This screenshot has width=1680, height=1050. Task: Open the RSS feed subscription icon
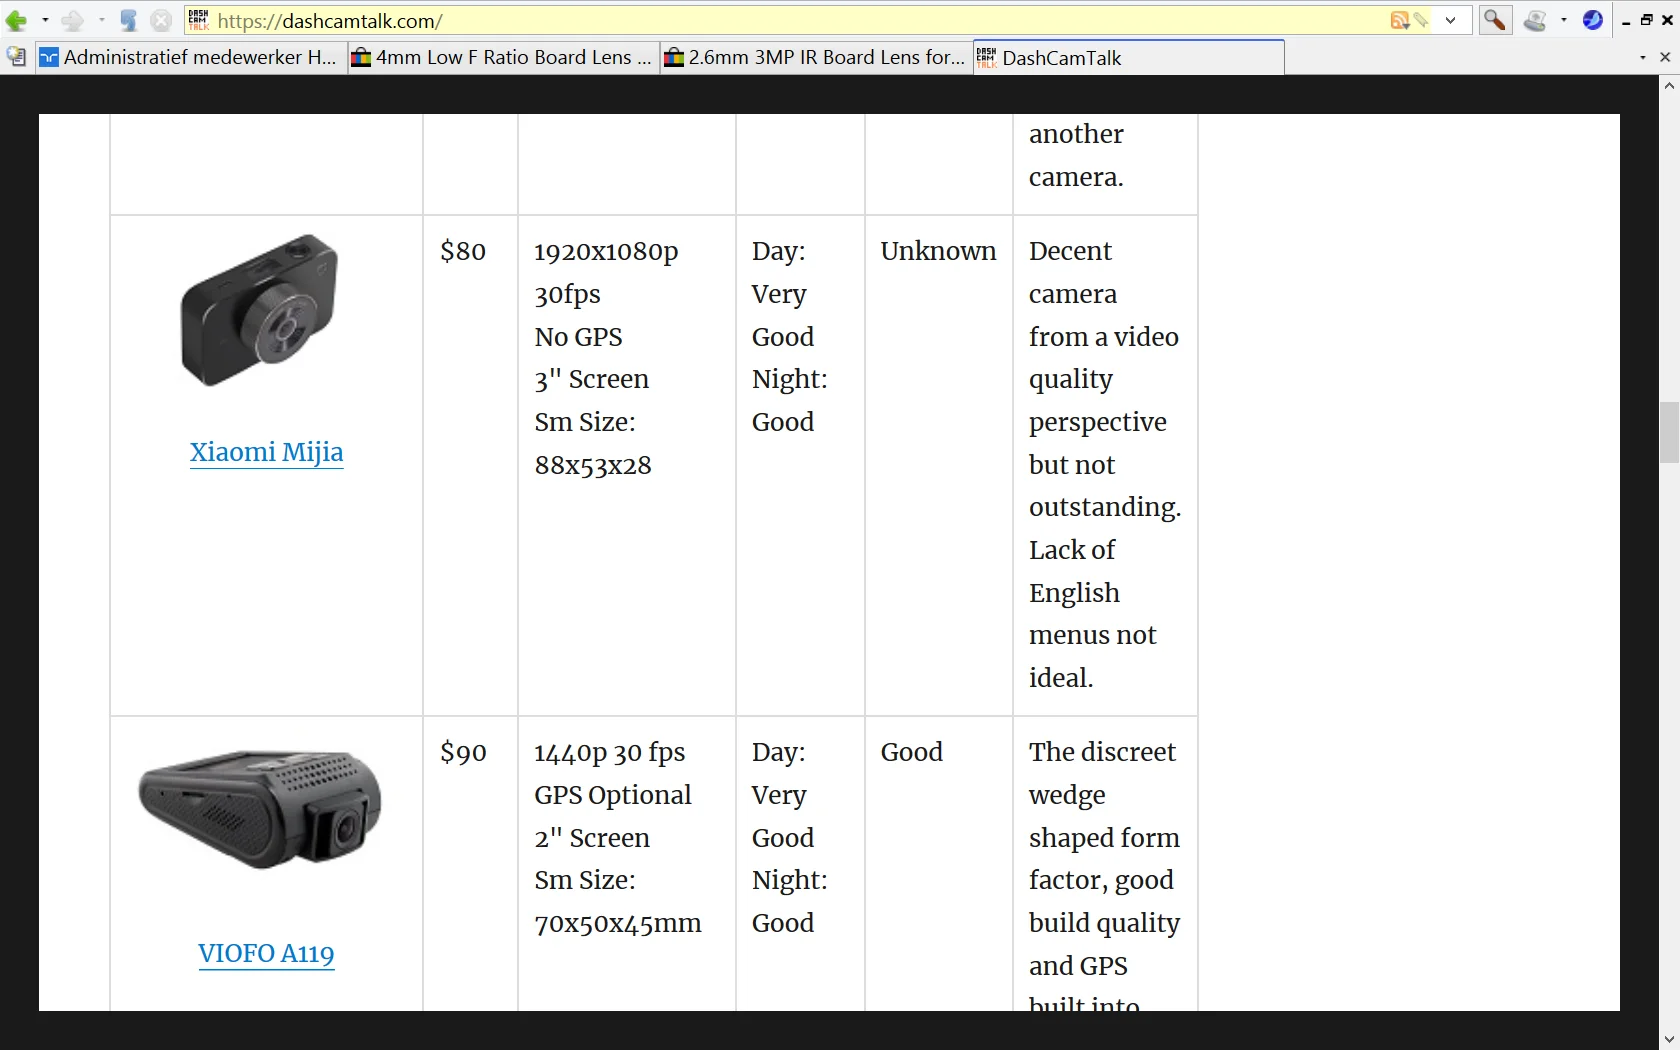(1400, 20)
